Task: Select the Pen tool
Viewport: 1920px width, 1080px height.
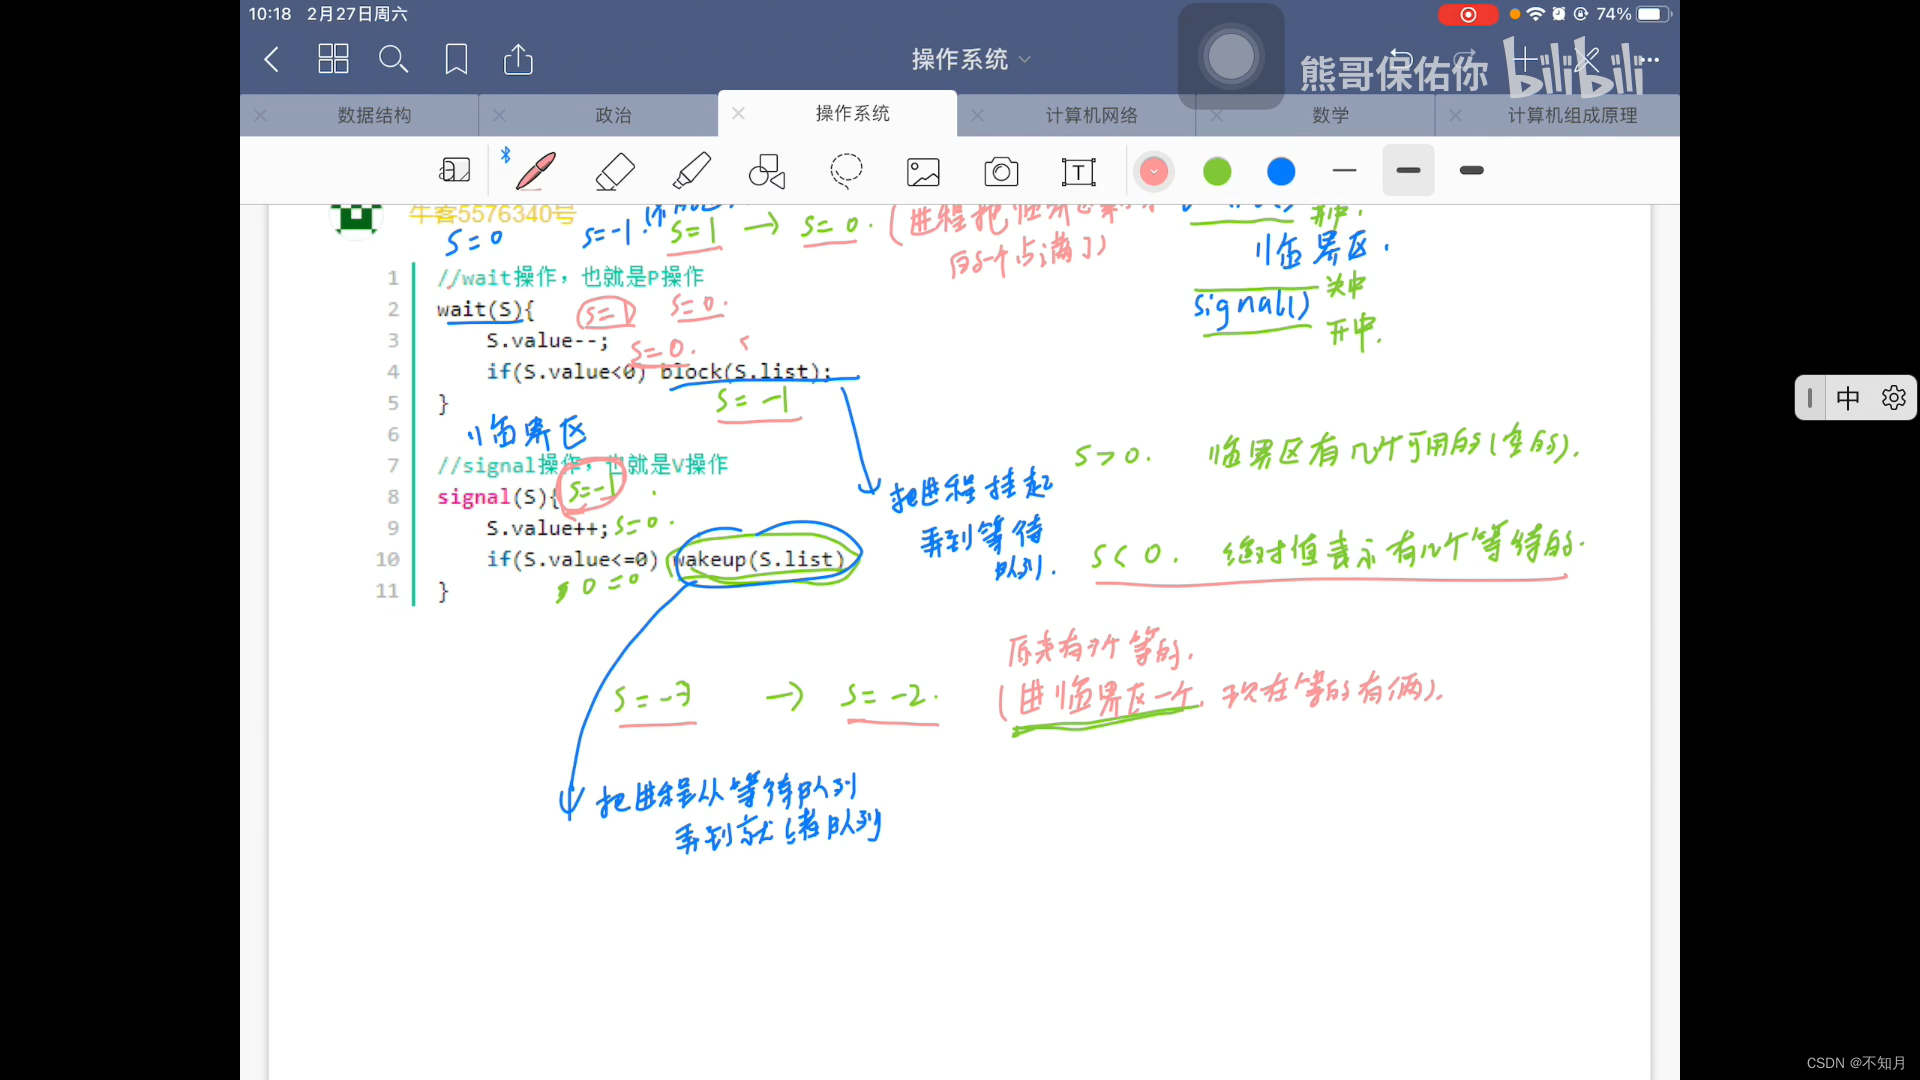Action: click(x=535, y=170)
